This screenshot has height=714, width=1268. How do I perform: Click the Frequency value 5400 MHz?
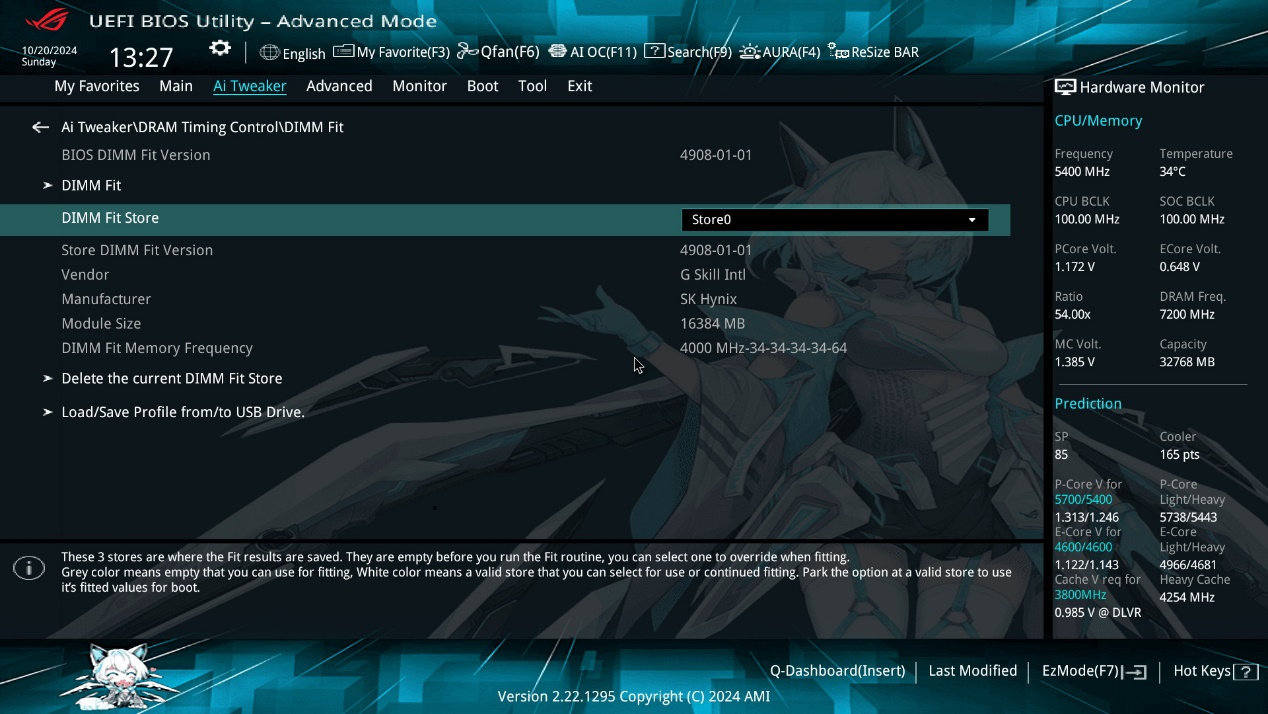[1082, 171]
